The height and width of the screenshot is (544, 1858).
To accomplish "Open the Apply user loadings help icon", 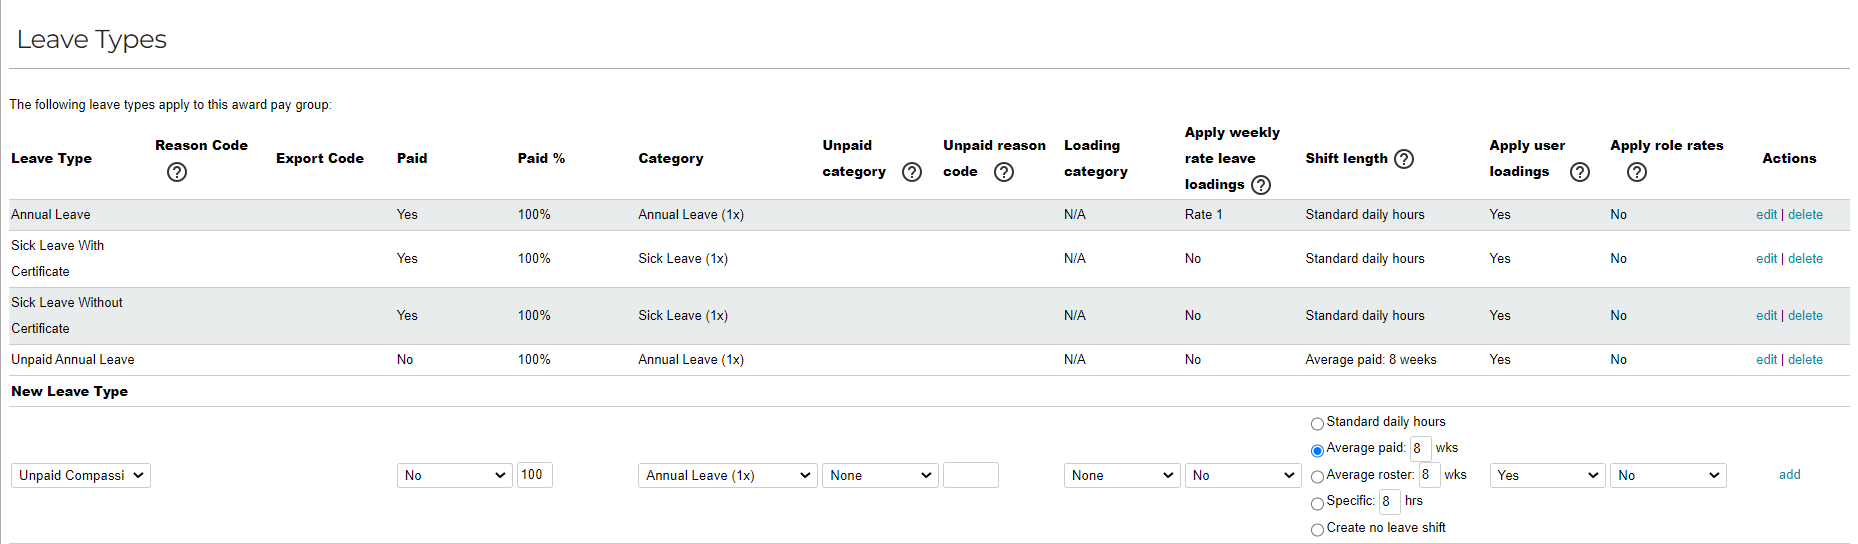I will pos(1580,172).
